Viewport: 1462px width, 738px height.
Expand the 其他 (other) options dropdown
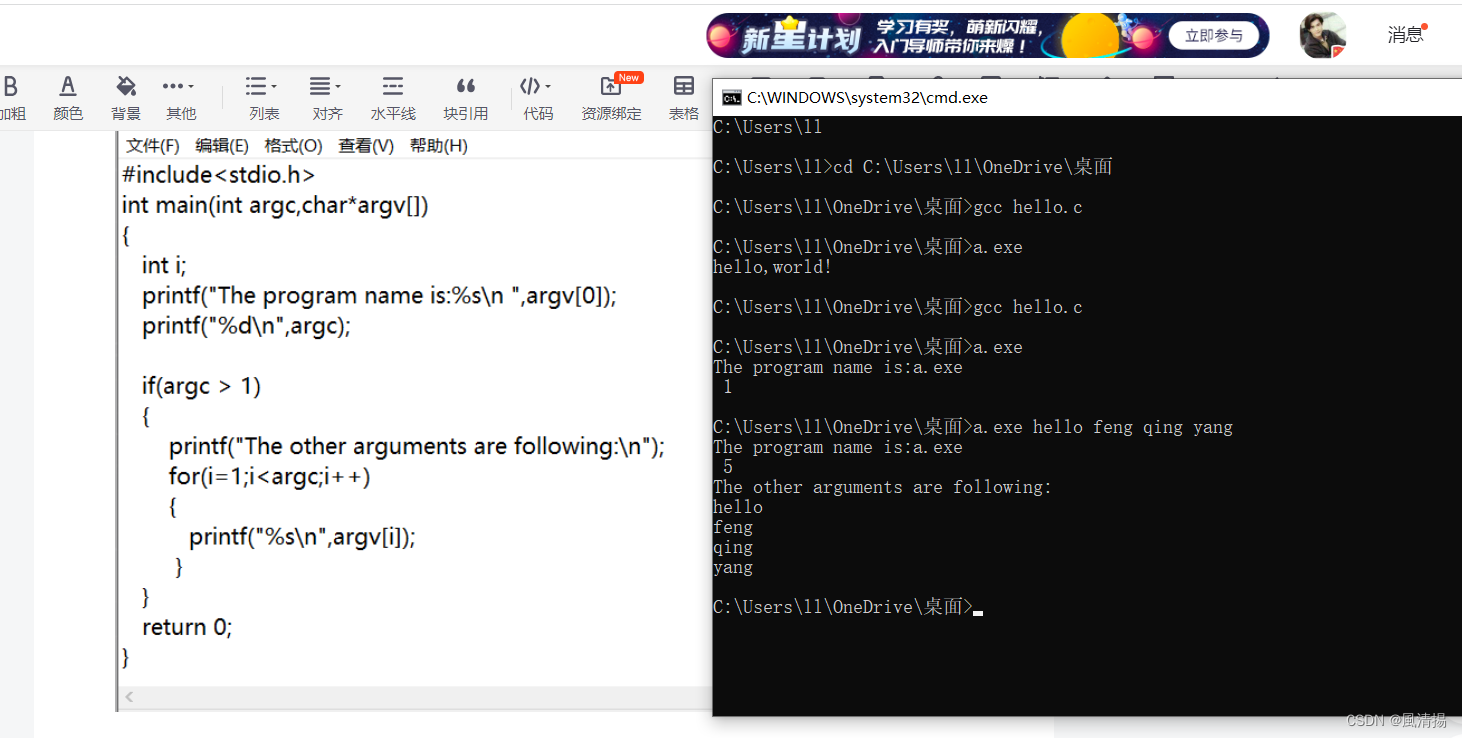181,98
